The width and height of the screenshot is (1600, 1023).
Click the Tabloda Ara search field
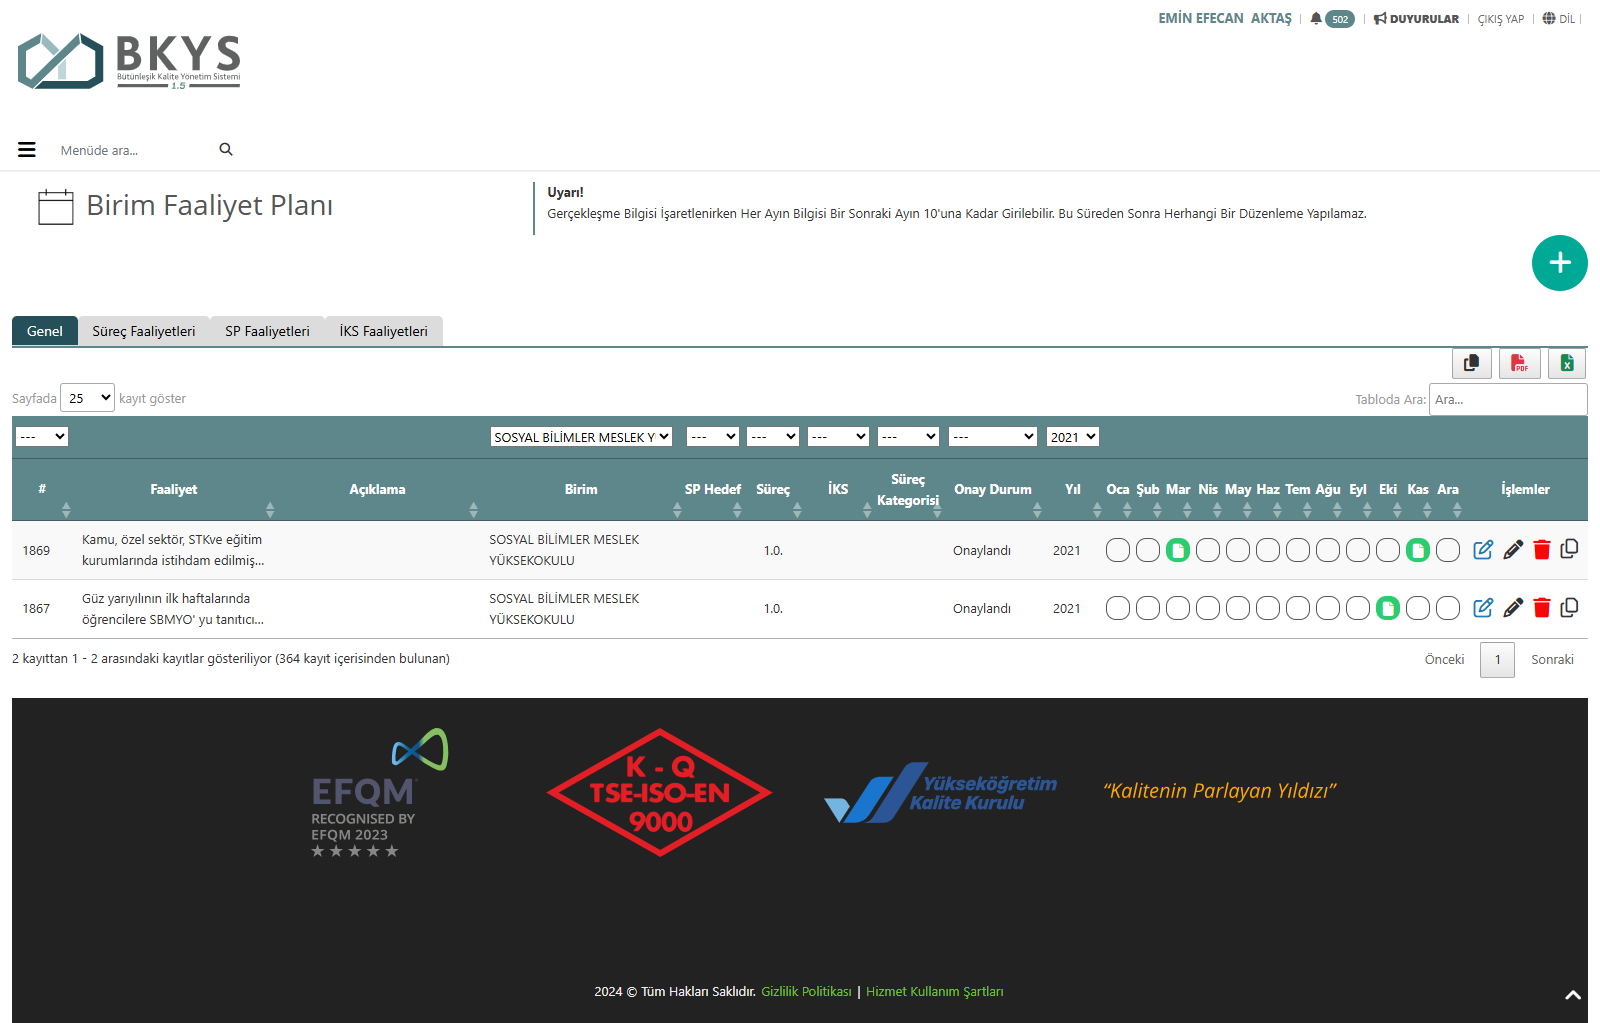(x=1507, y=399)
